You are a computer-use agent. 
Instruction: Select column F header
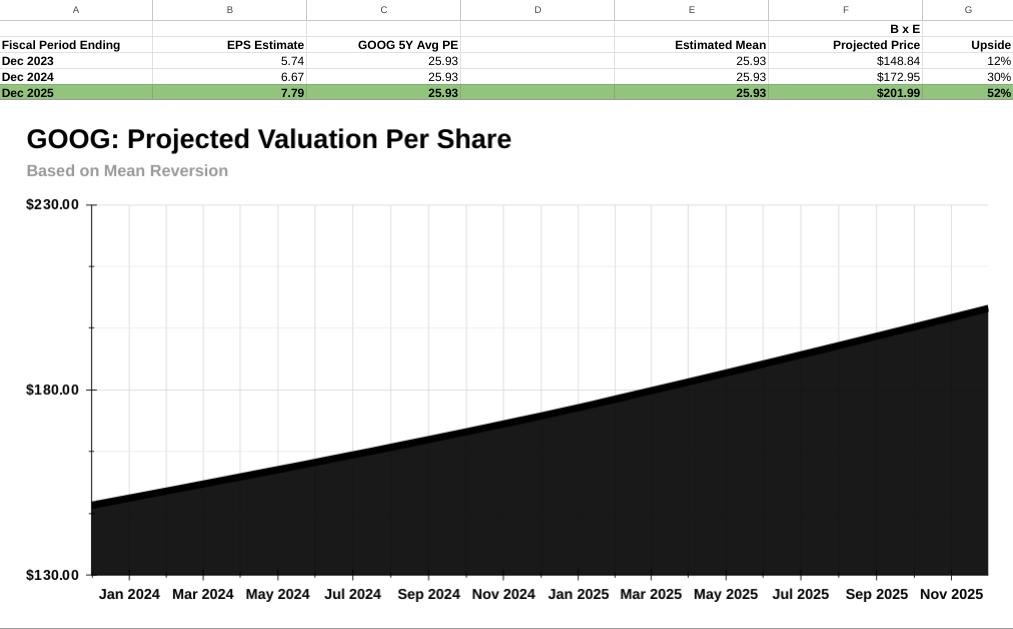pos(845,10)
